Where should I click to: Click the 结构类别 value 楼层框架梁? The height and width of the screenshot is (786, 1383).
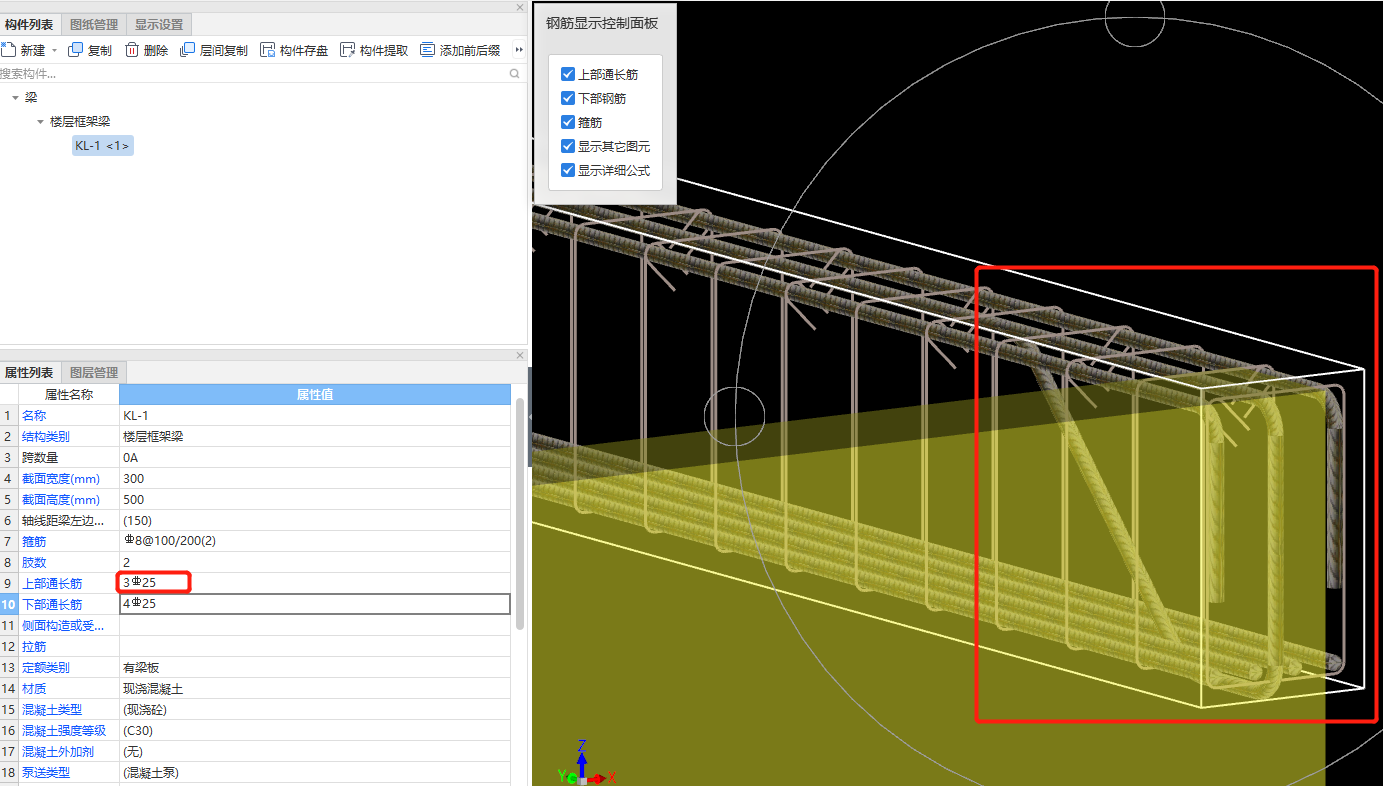pyautogui.click(x=315, y=436)
